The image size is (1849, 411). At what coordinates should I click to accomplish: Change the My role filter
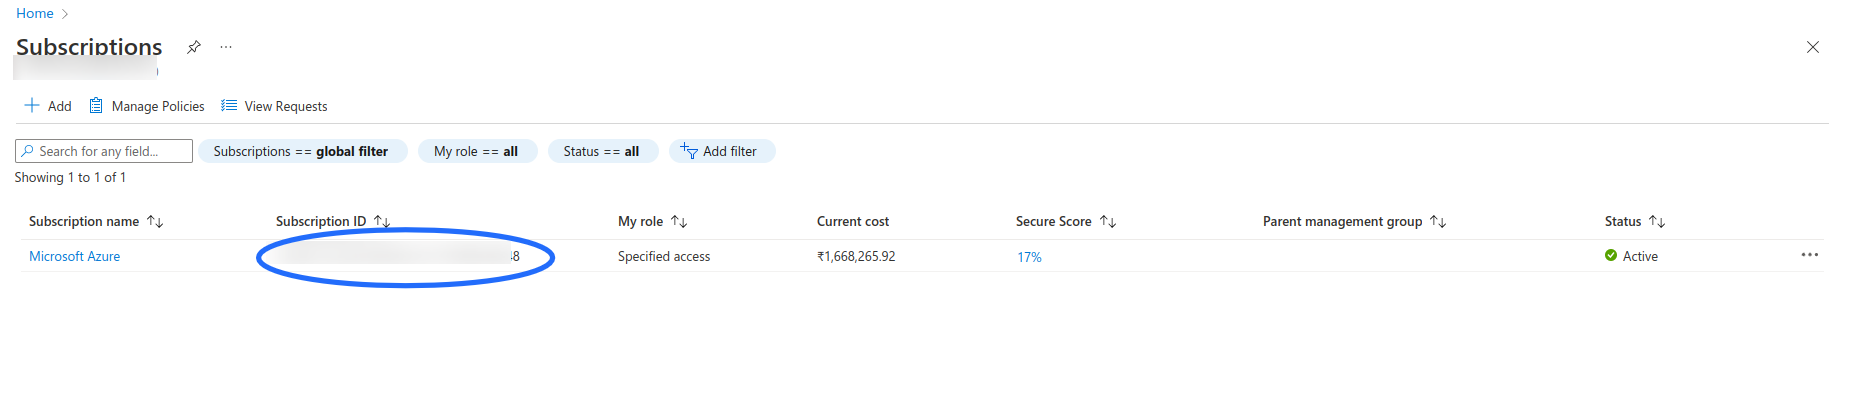pyautogui.click(x=476, y=151)
